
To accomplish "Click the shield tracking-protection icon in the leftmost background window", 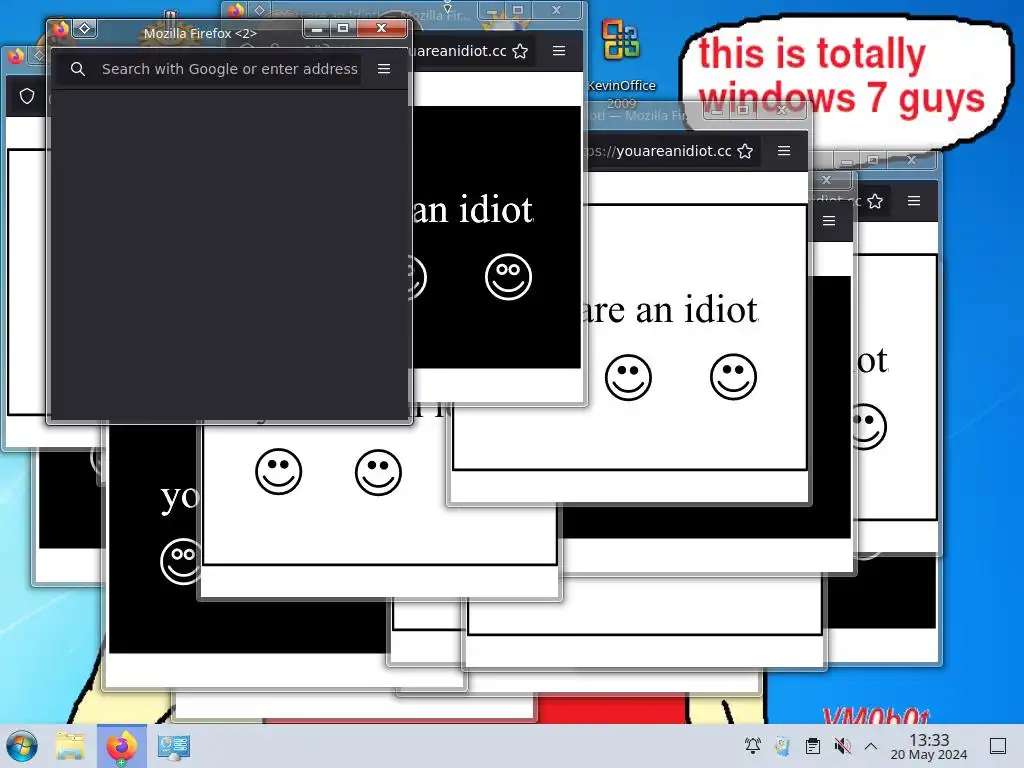I will point(27,97).
